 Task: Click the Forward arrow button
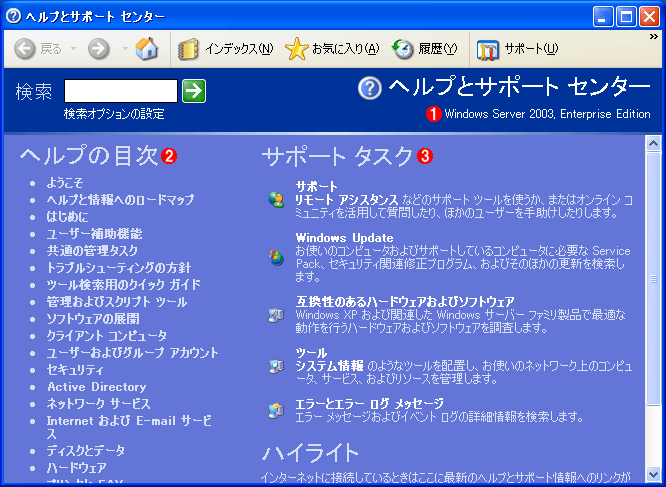99,49
